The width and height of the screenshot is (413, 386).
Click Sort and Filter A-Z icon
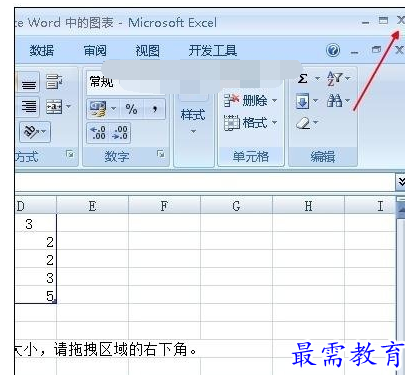pyautogui.click(x=334, y=79)
